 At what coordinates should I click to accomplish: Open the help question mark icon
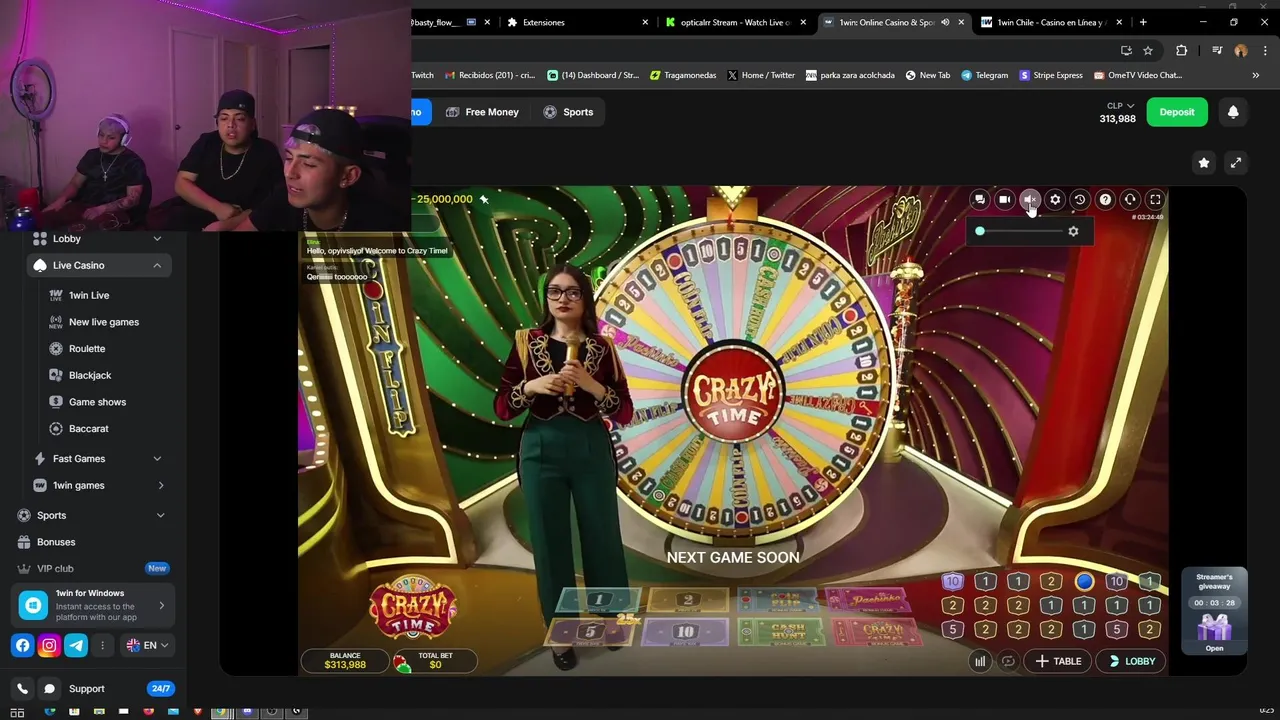pyautogui.click(x=1105, y=200)
